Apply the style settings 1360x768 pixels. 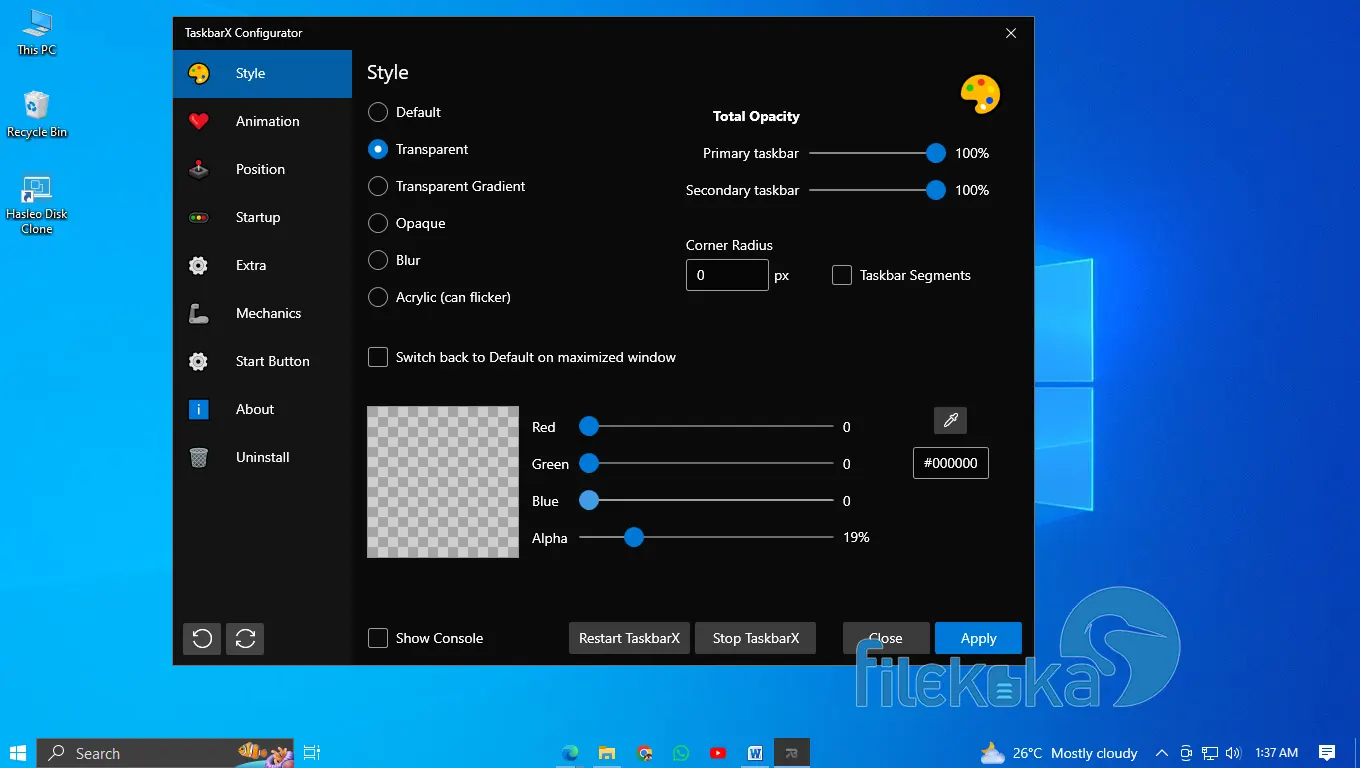(978, 638)
